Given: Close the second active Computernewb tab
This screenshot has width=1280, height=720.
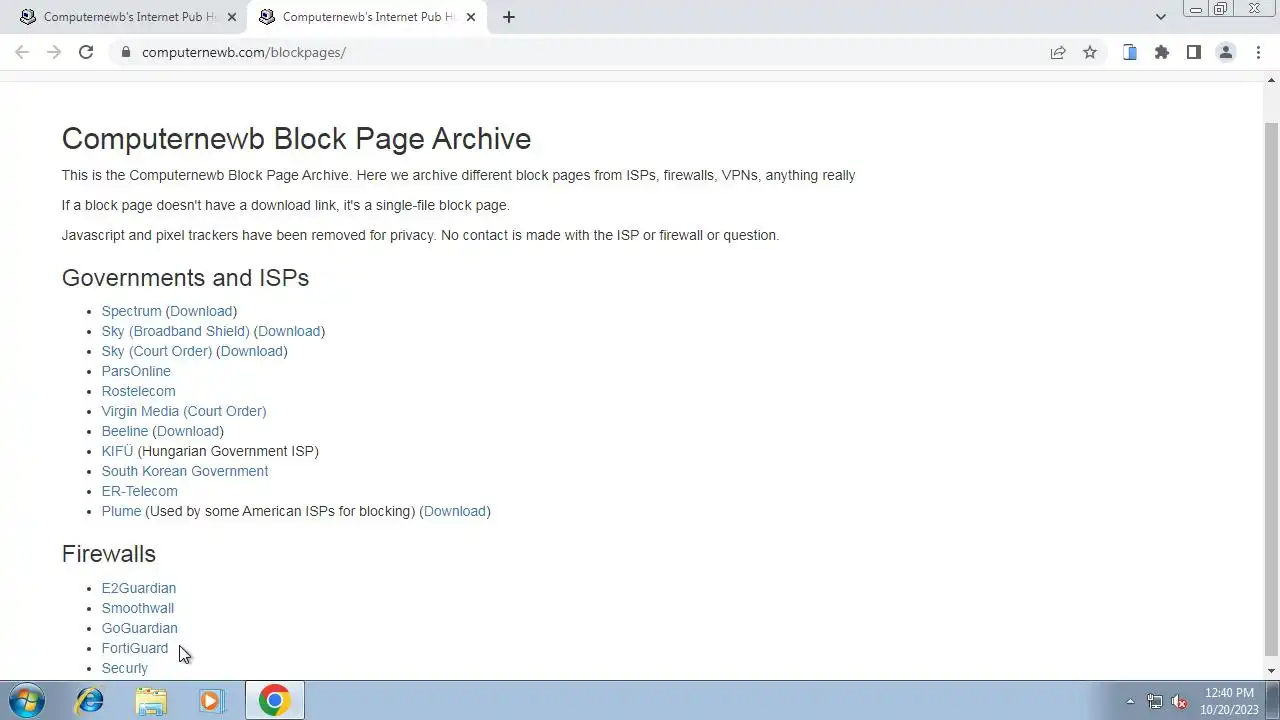Looking at the screenshot, I should click(471, 17).
